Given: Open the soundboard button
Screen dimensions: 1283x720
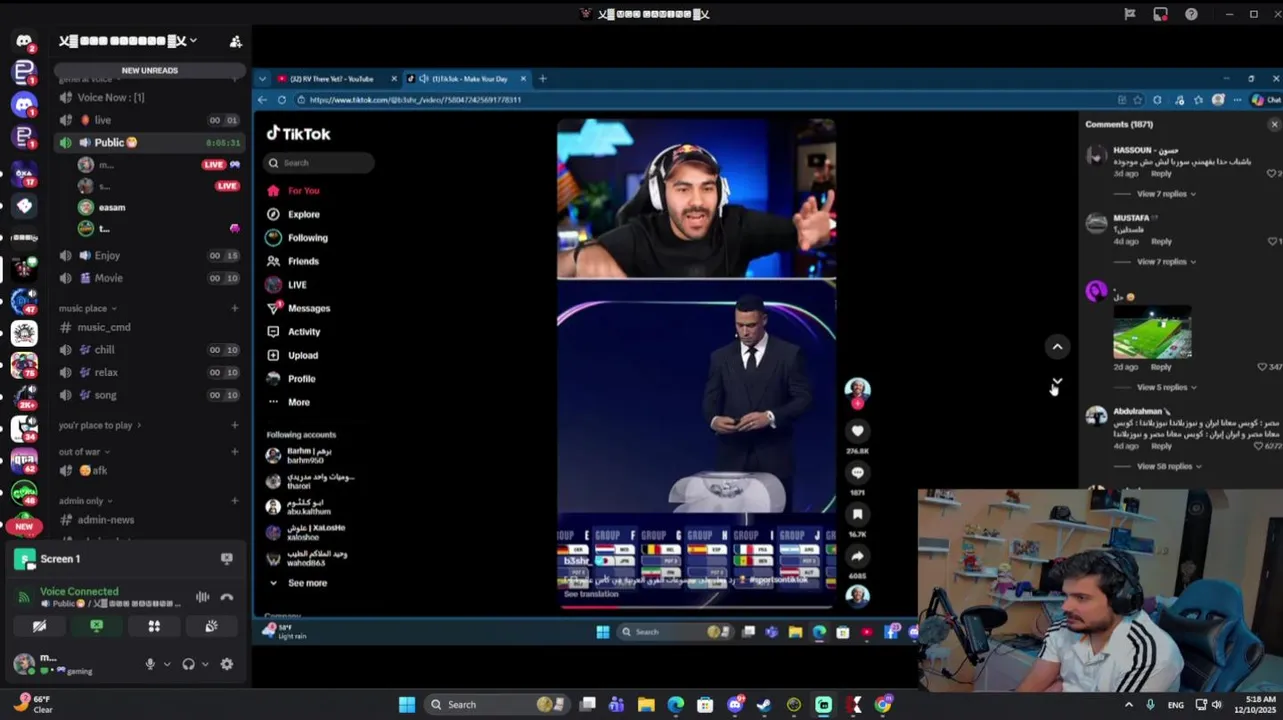Looking at the screenshot, I should pos(211,626).
